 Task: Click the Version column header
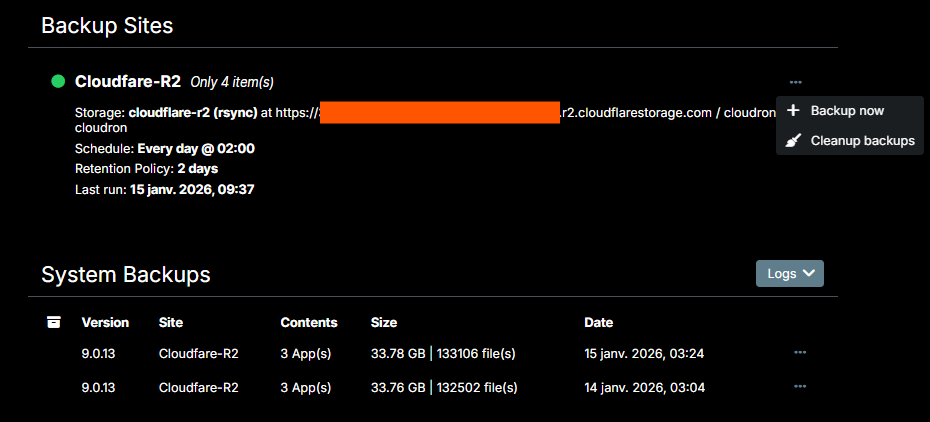point(105,322)
